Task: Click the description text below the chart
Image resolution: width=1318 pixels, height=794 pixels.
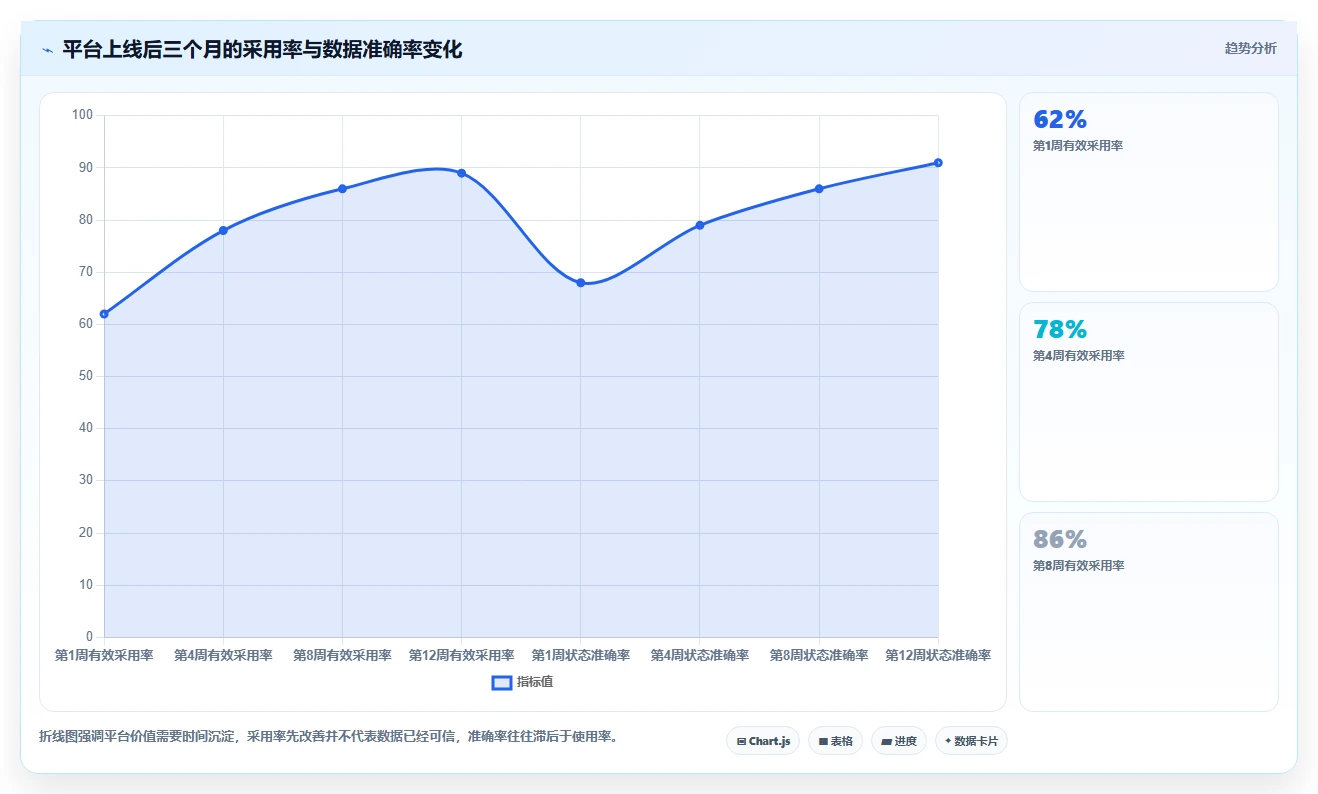Action: coord(328,737)
